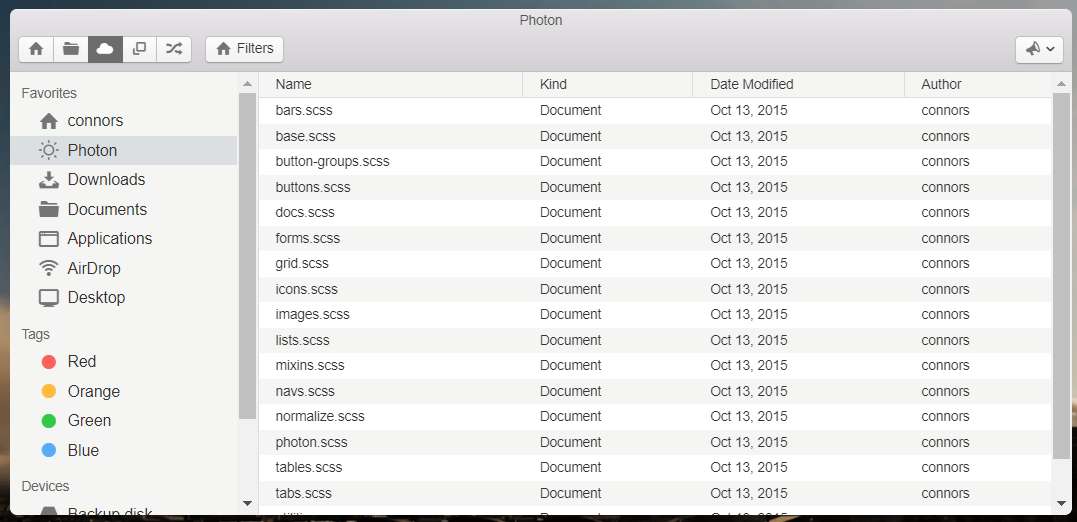Viewport: 1077px width, 522px height.
Task: Select the photon.scss file row
Action: 655,442
